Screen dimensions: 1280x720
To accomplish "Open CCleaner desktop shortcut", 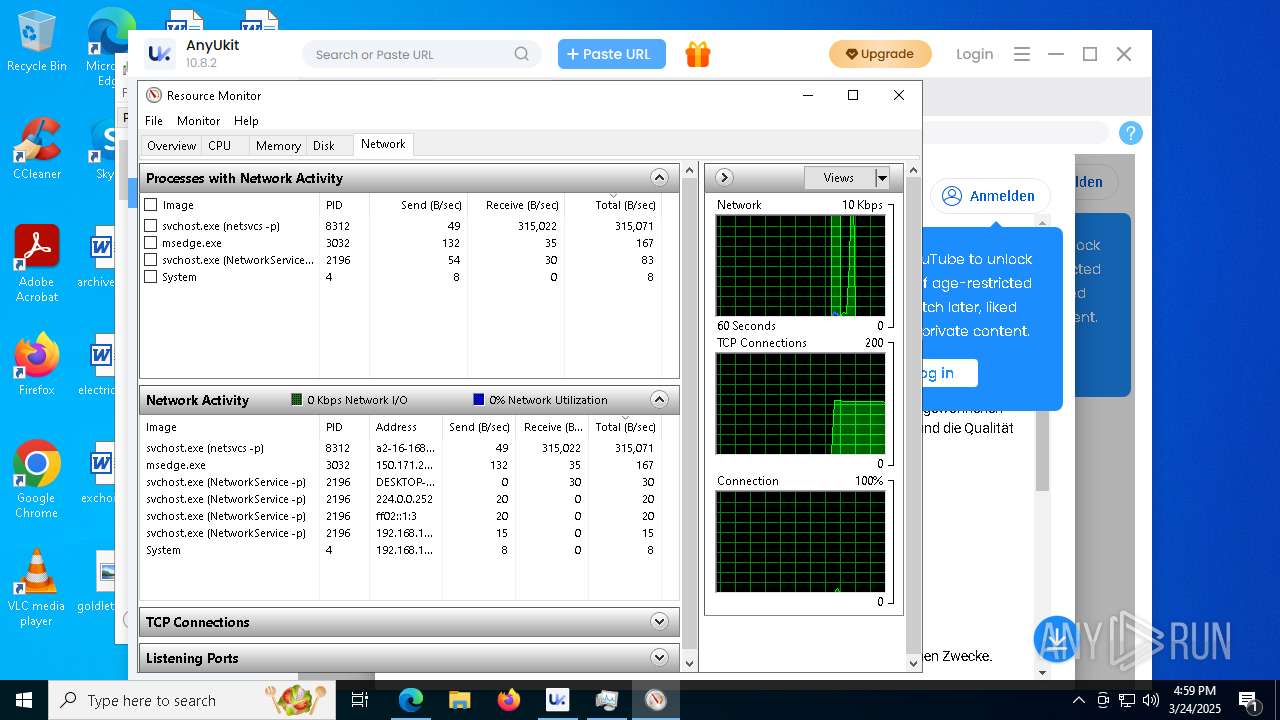I will click(36, 149).
